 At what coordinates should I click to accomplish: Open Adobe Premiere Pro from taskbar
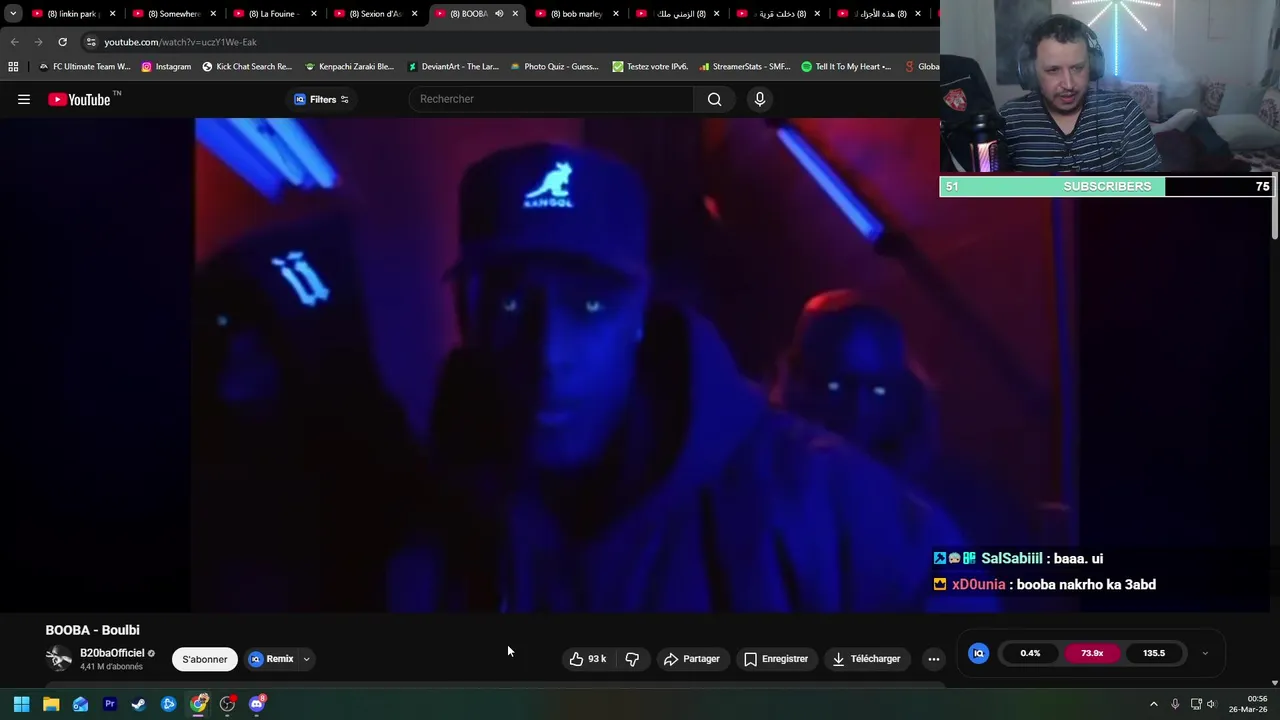pos(110,704)
